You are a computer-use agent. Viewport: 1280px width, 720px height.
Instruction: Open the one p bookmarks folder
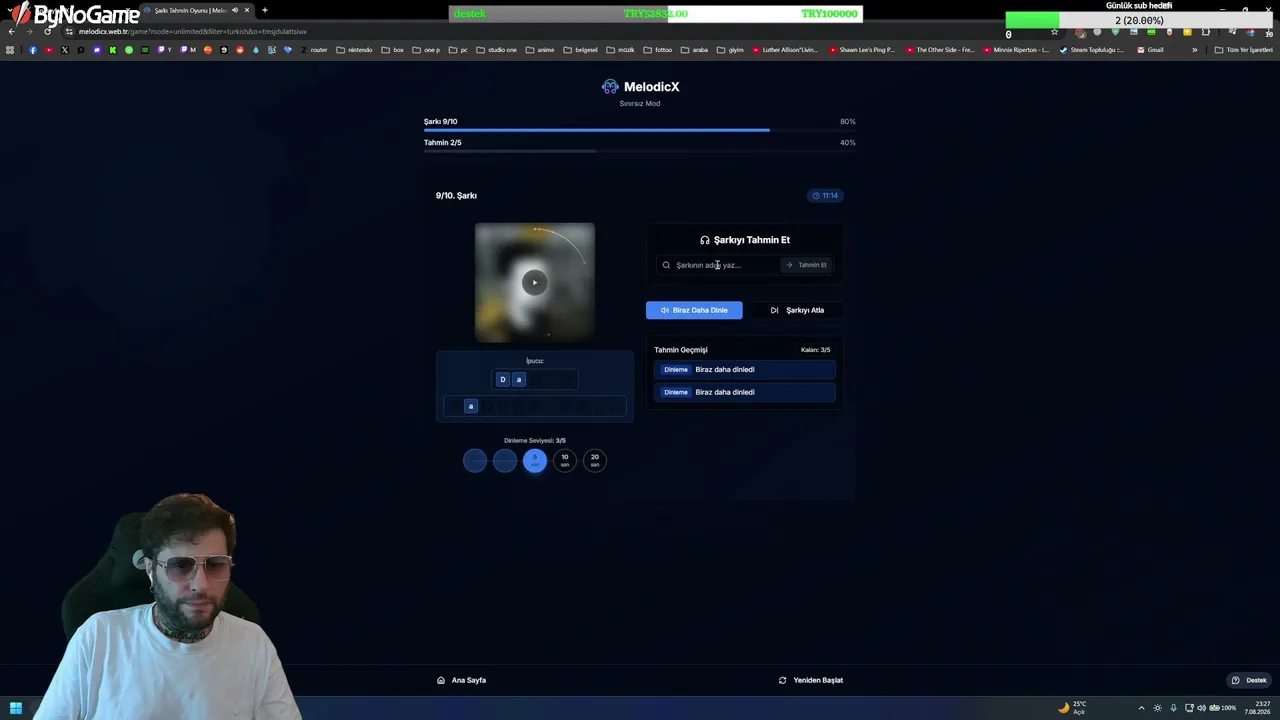pos(426,50)
